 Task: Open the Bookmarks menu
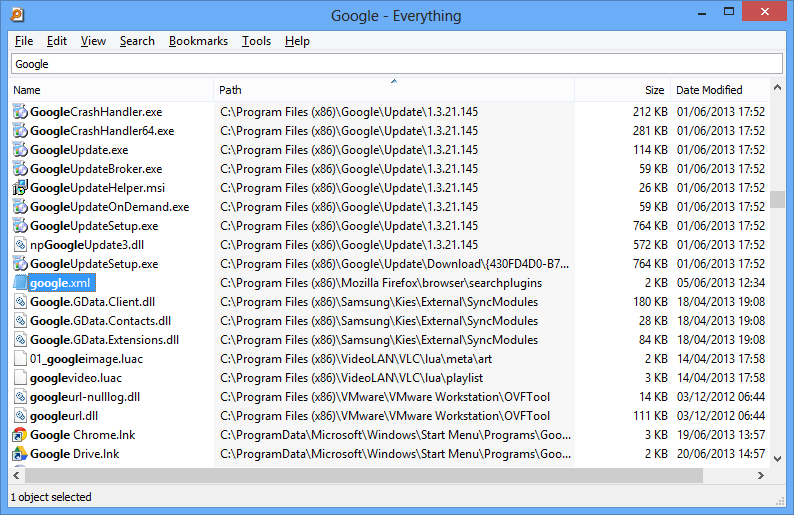(198, 41)
